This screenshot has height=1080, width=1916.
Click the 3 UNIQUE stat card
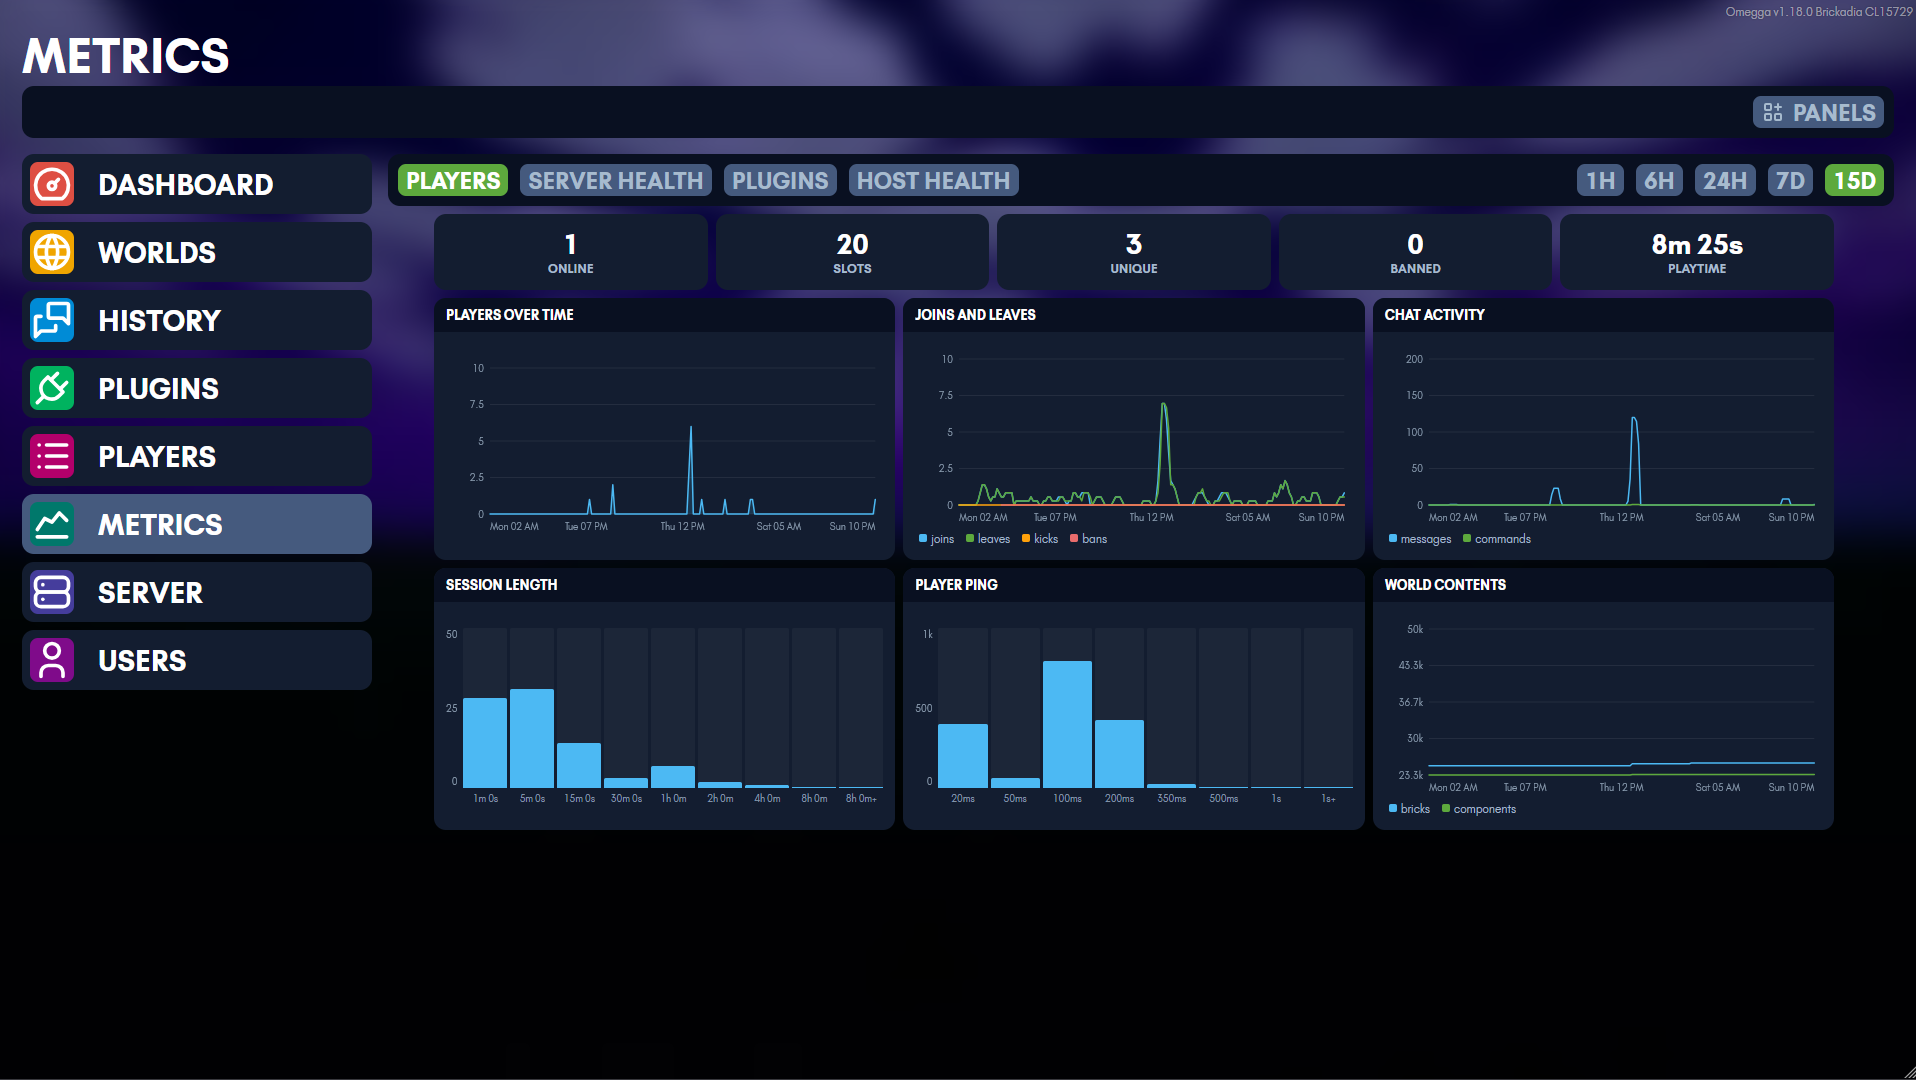[1134, 252]
